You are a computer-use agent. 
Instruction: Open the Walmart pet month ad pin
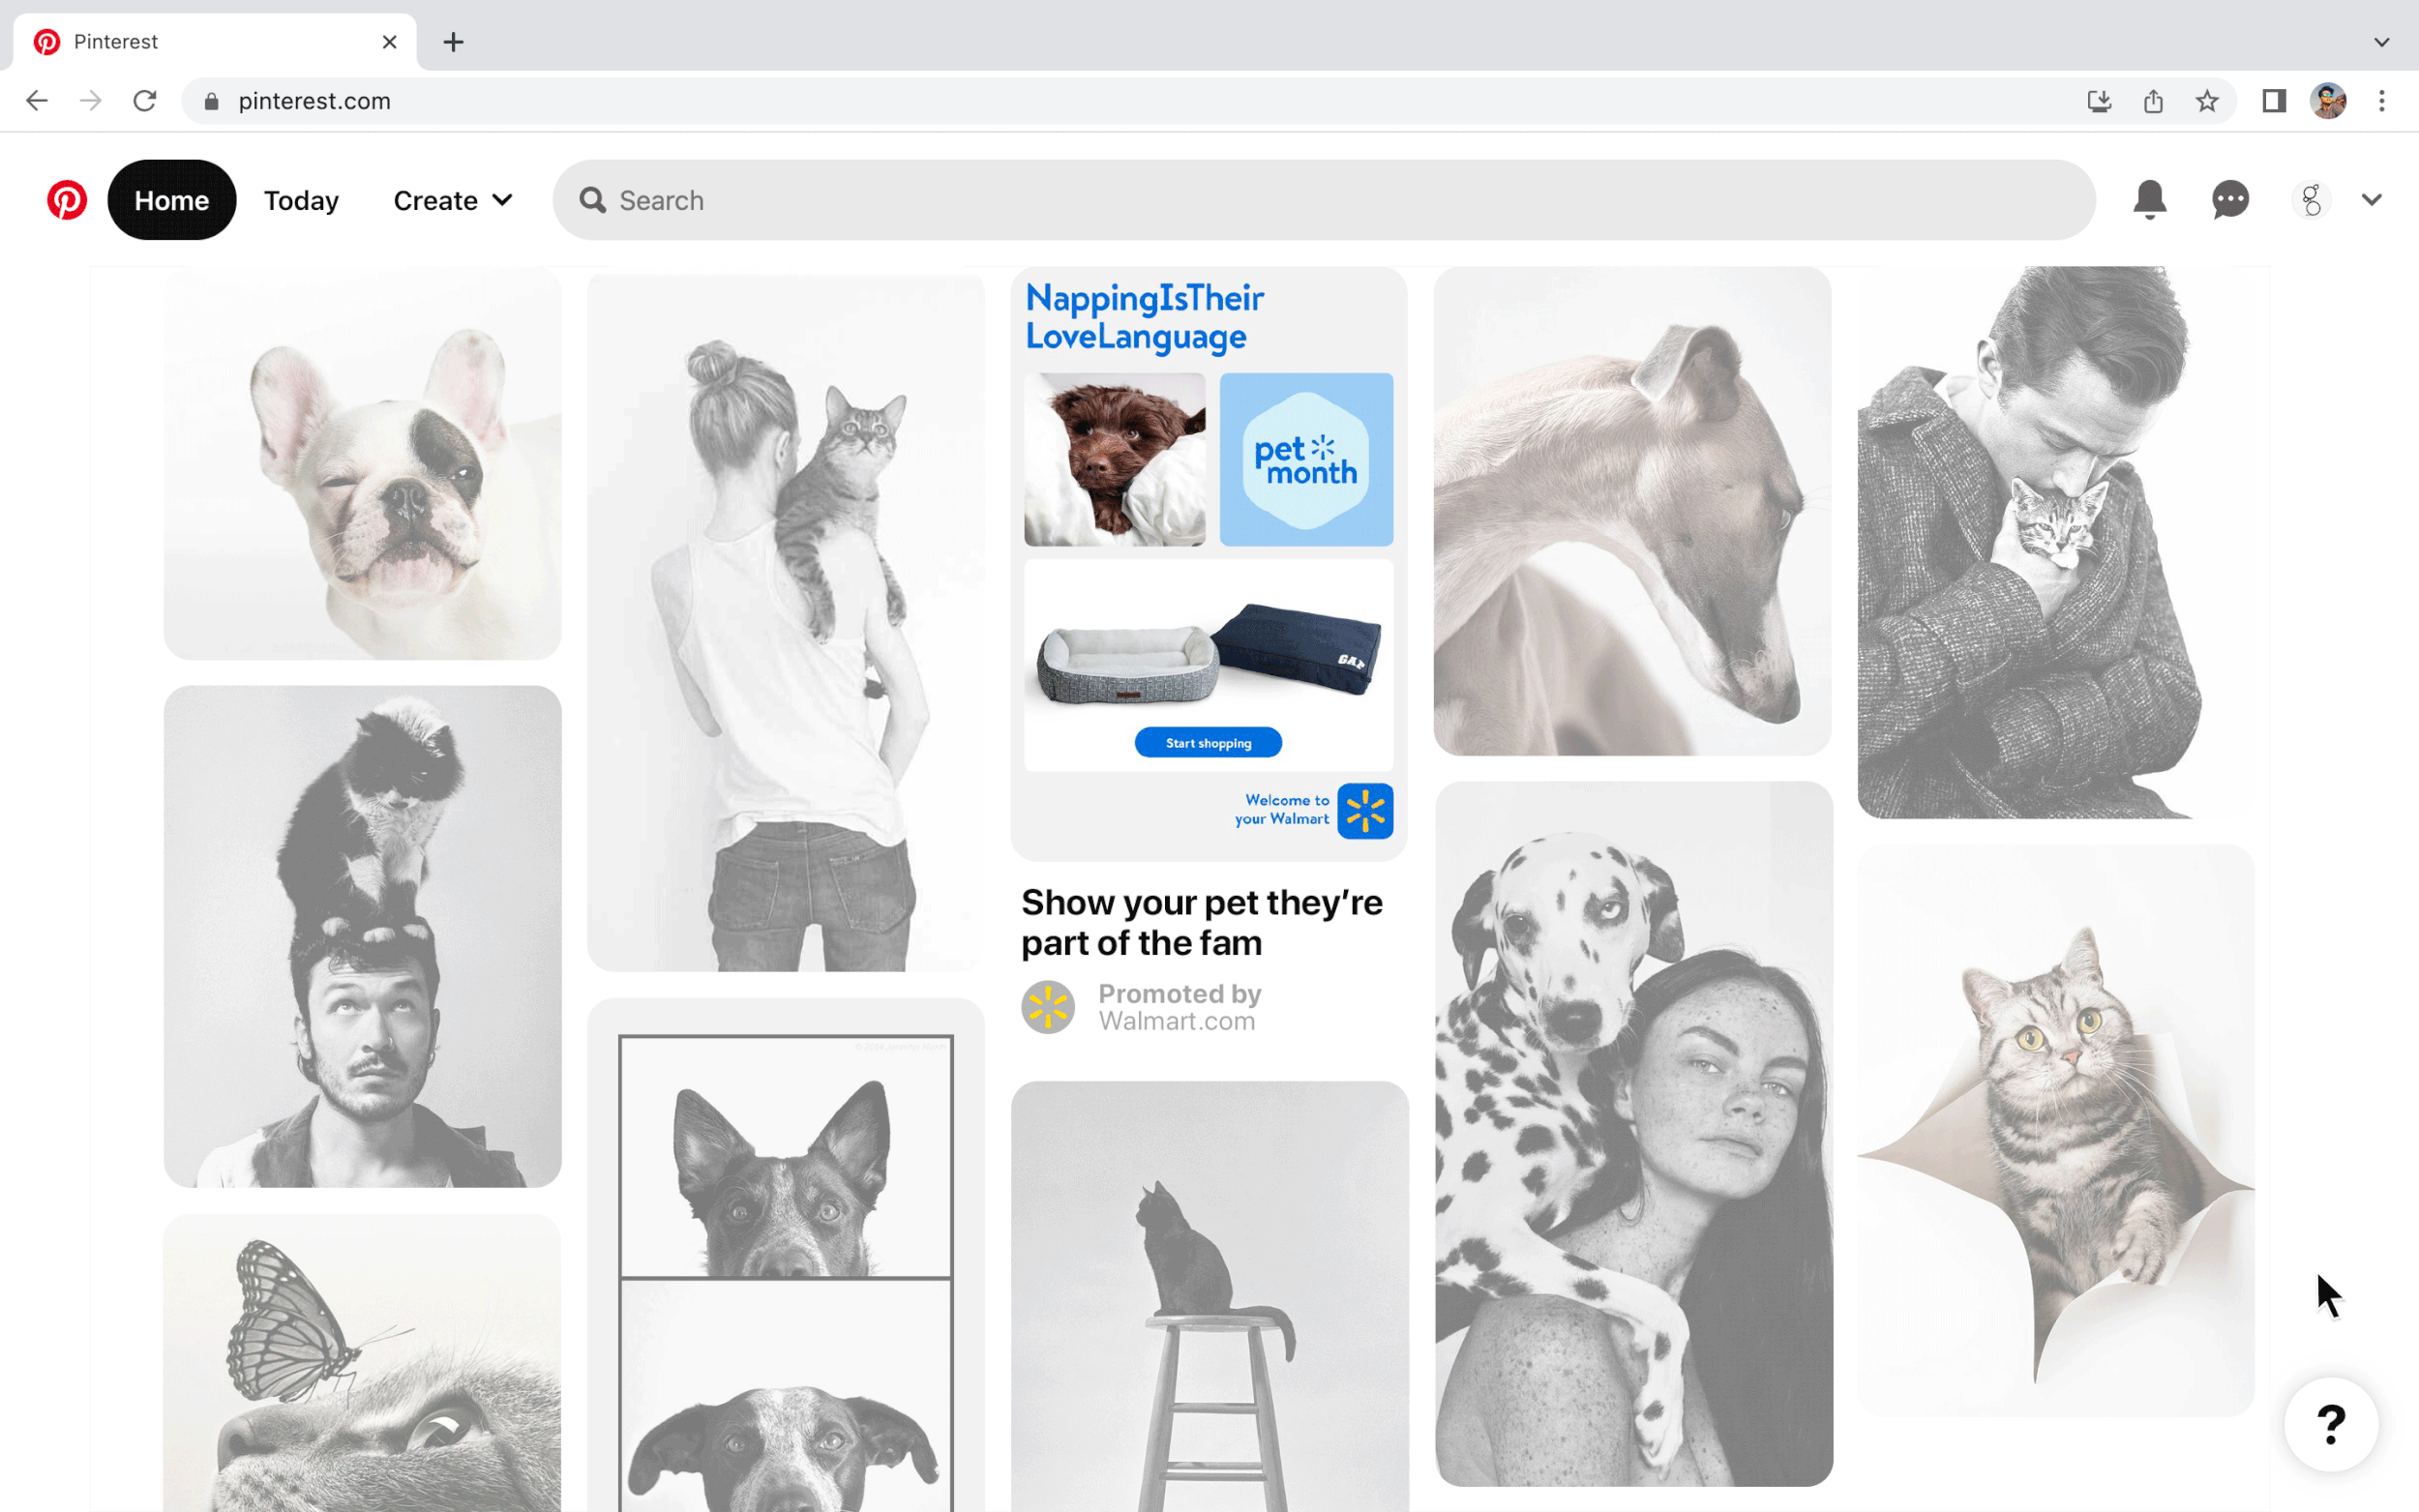[1209, 564]
